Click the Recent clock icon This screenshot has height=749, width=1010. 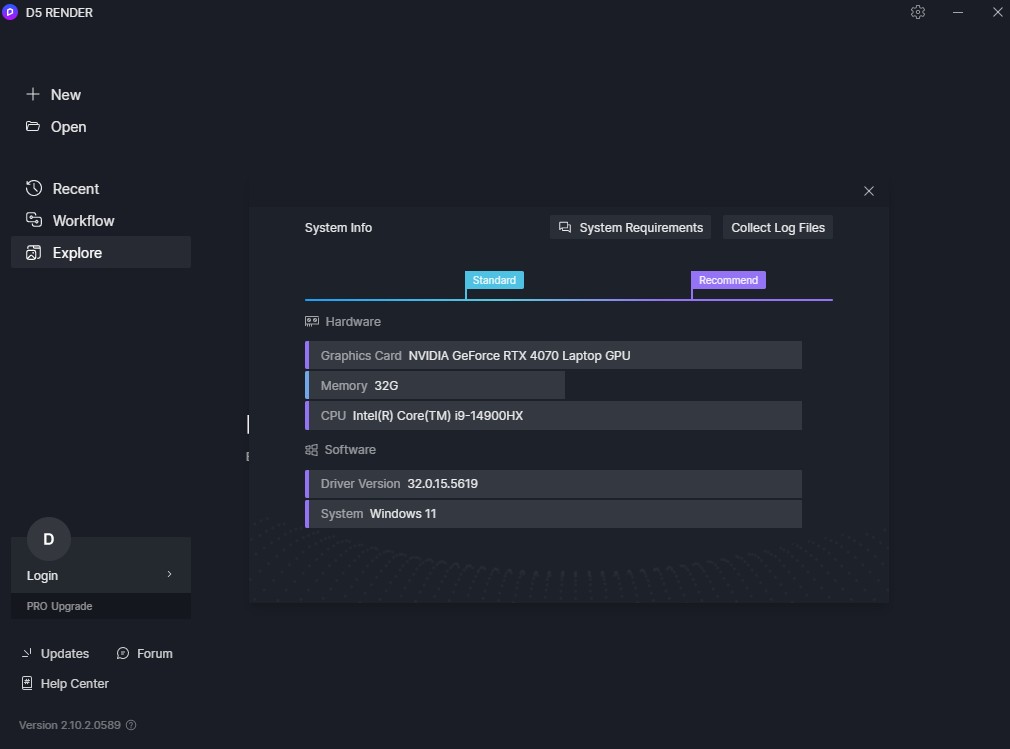click(33, 188)
